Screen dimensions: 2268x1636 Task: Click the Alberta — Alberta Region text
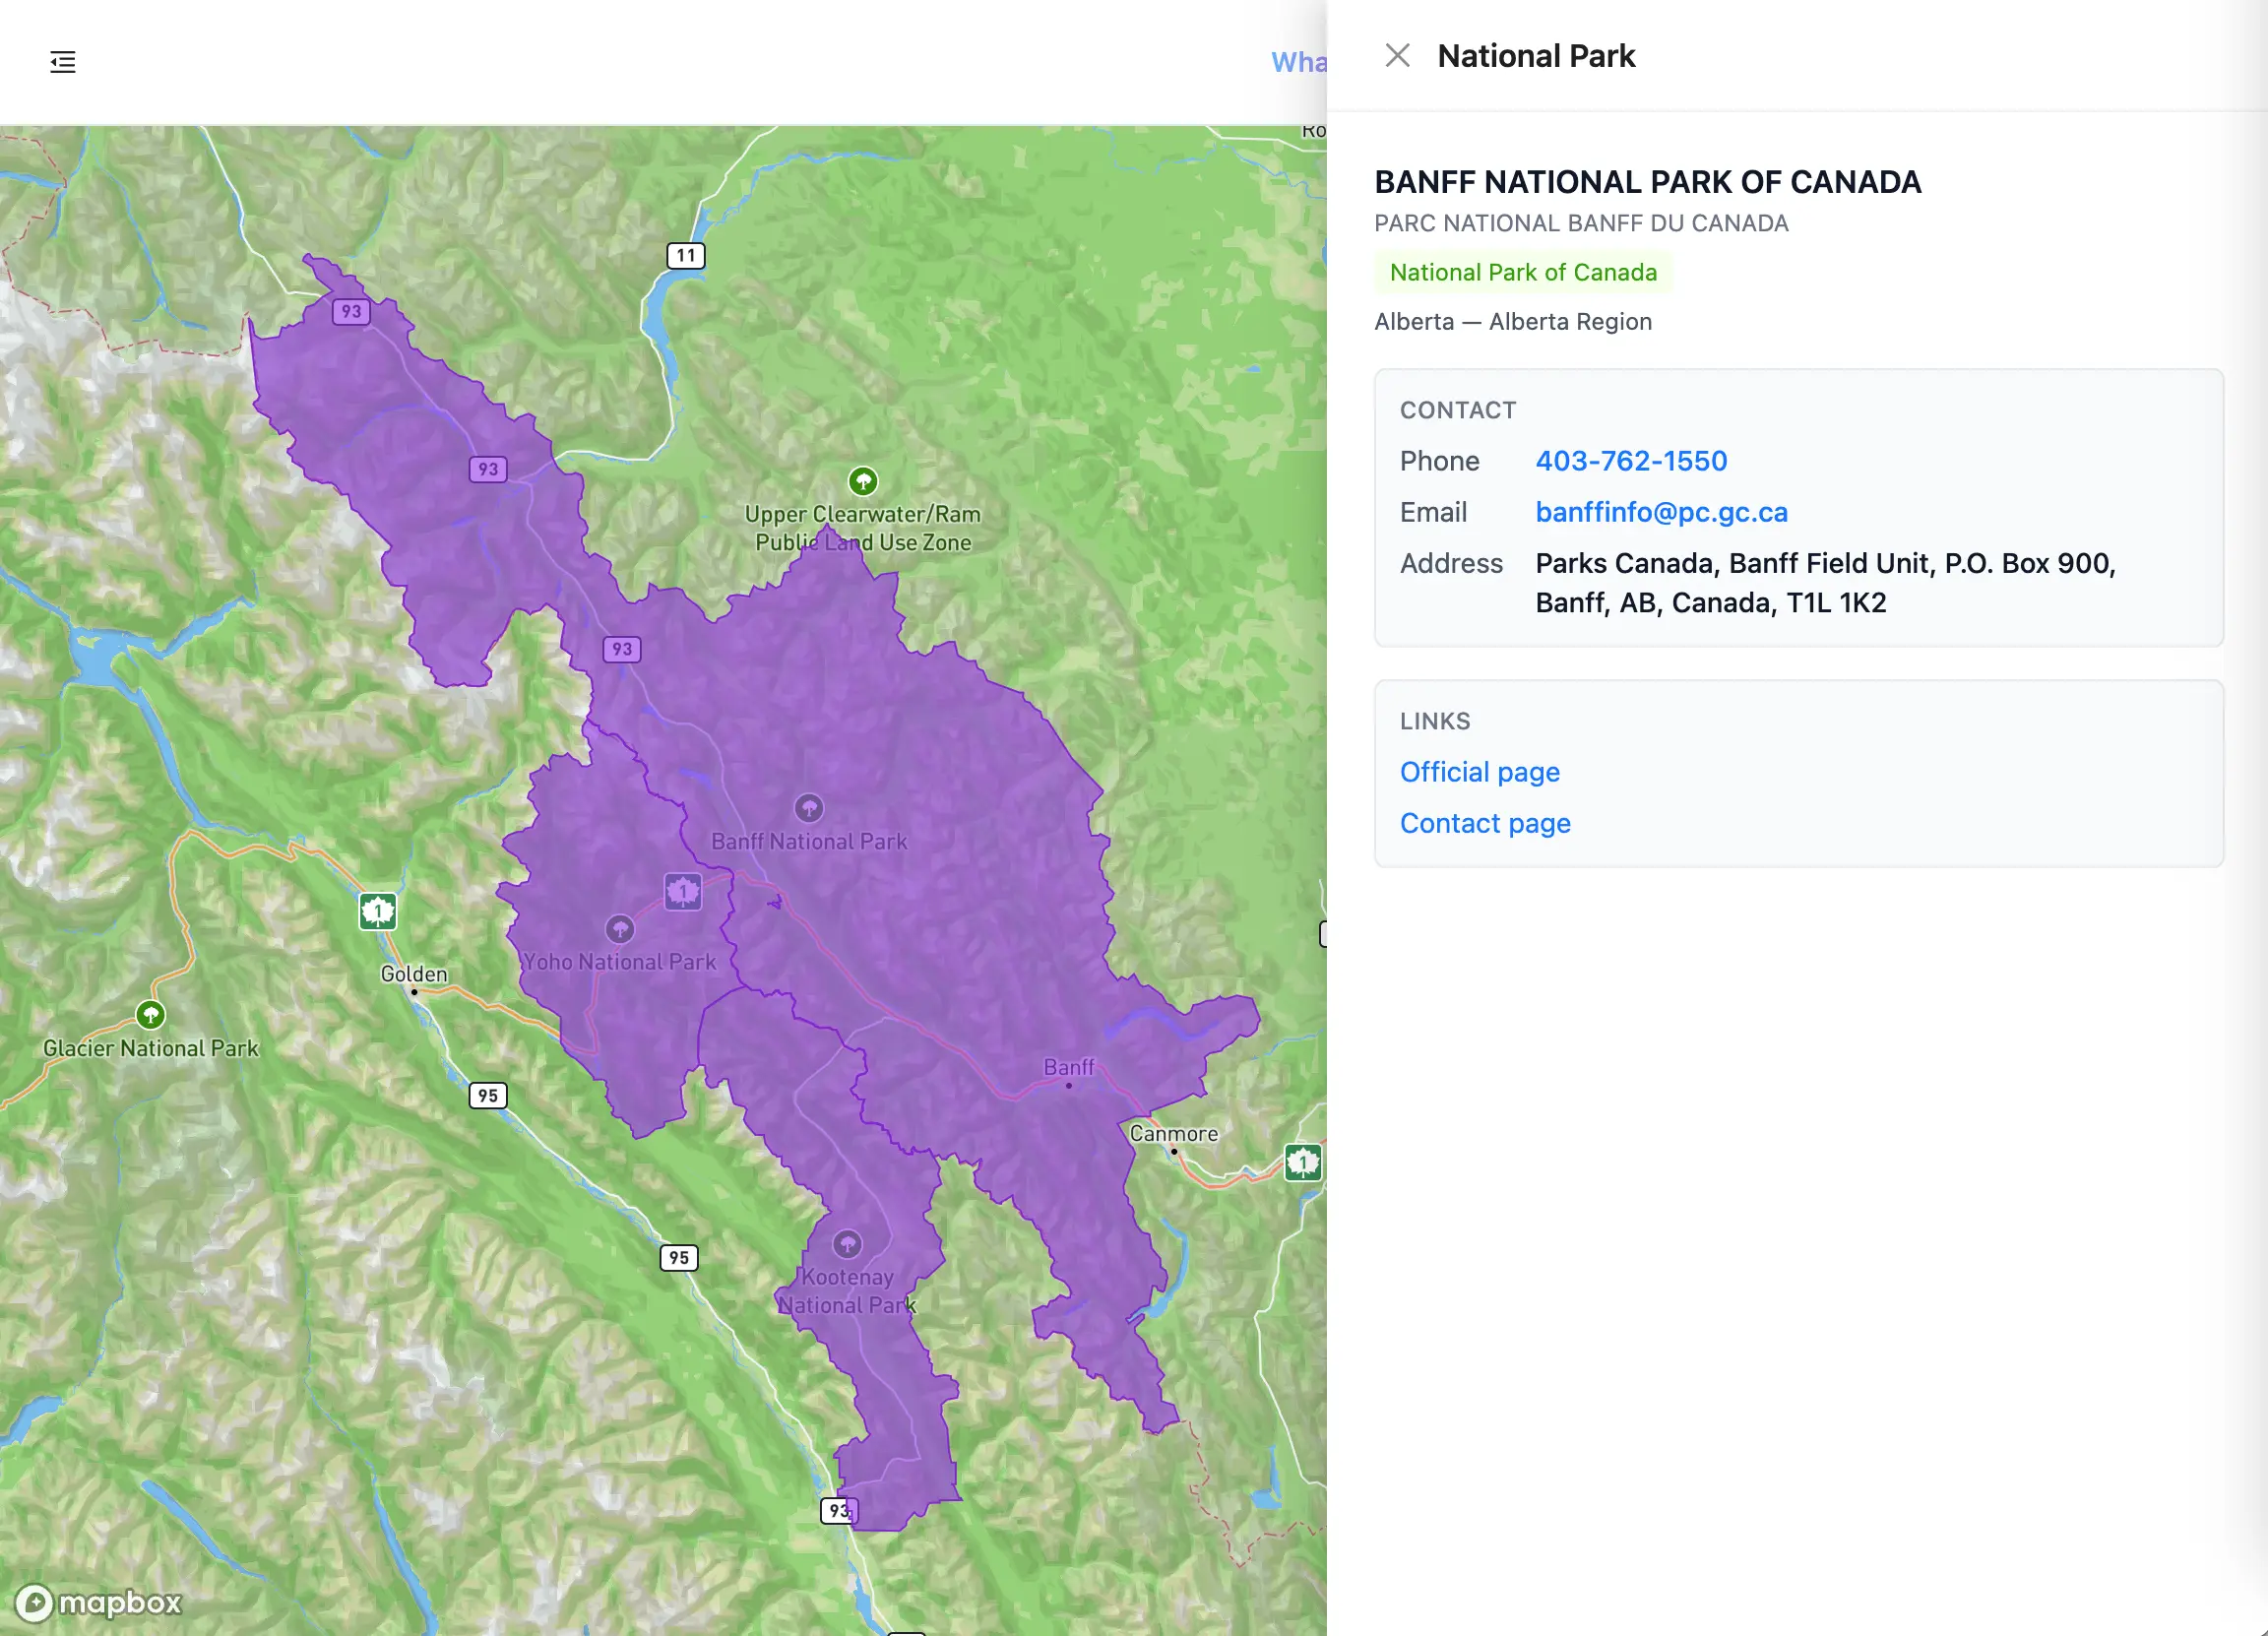click(x=1513, y=321)
